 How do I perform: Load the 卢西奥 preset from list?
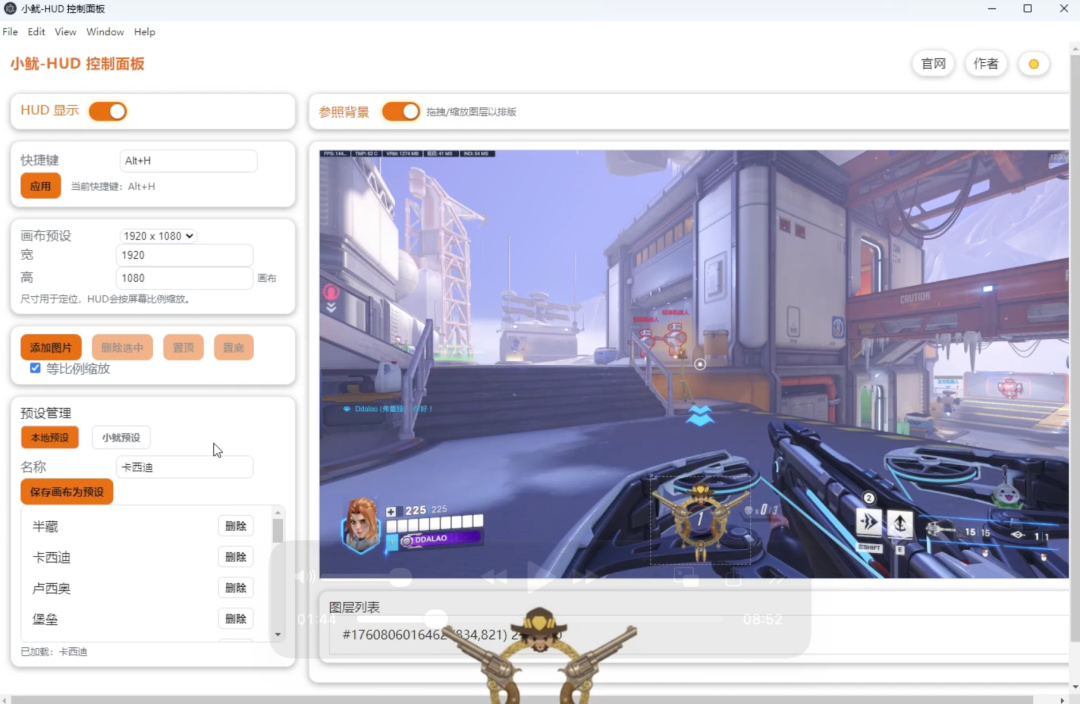pyautogui.click(x=52, y=588)
